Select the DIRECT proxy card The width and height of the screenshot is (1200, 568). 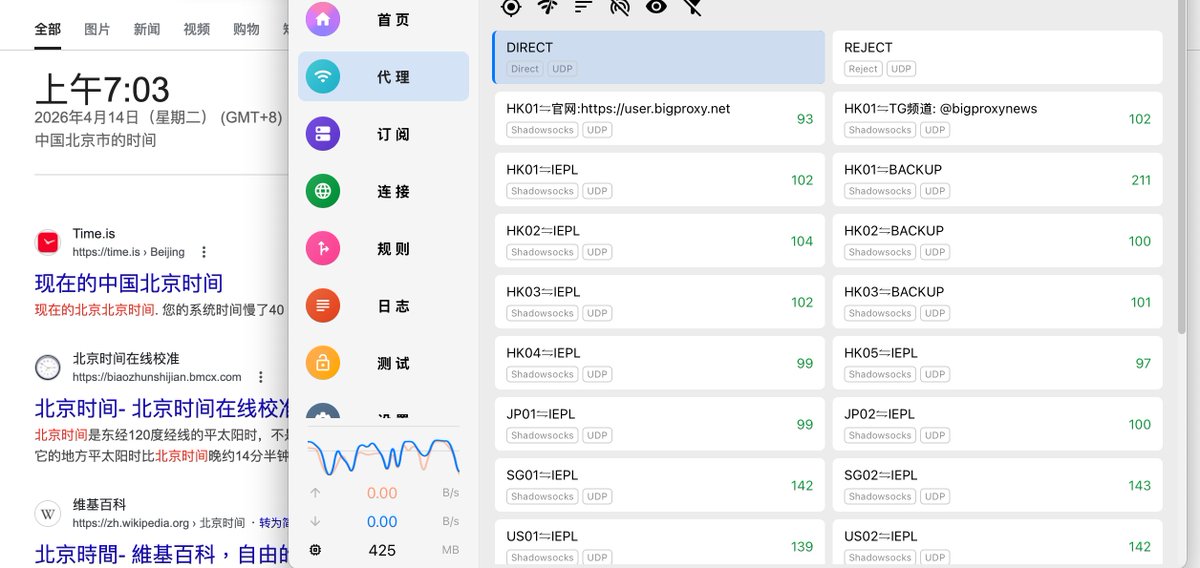tap(659, 57)
